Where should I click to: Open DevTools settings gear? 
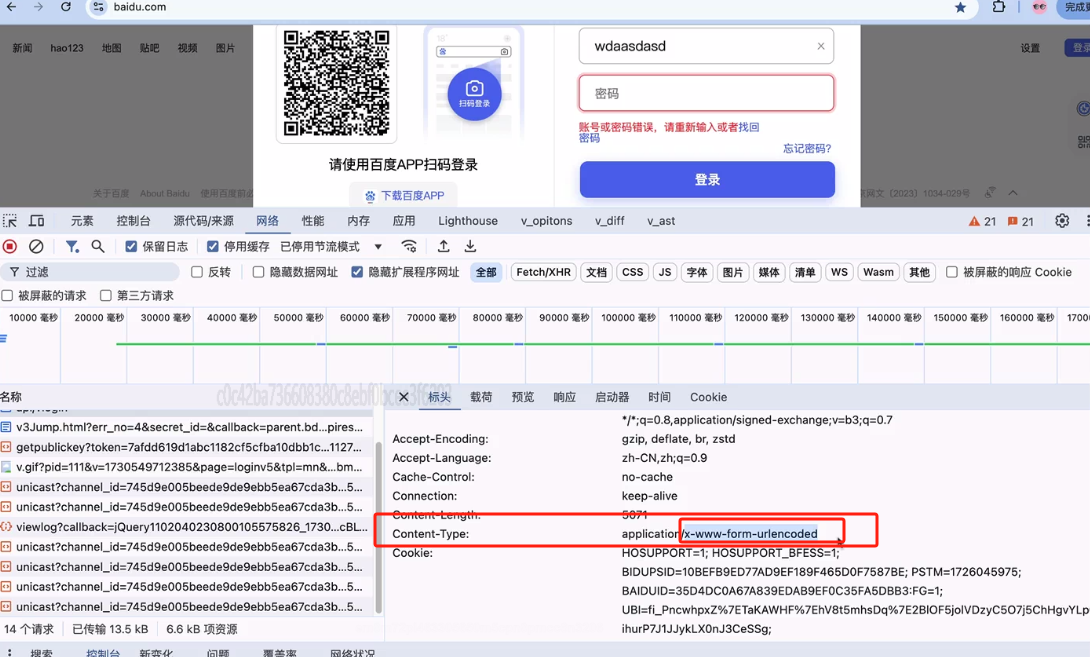[x=1062, y=221]
